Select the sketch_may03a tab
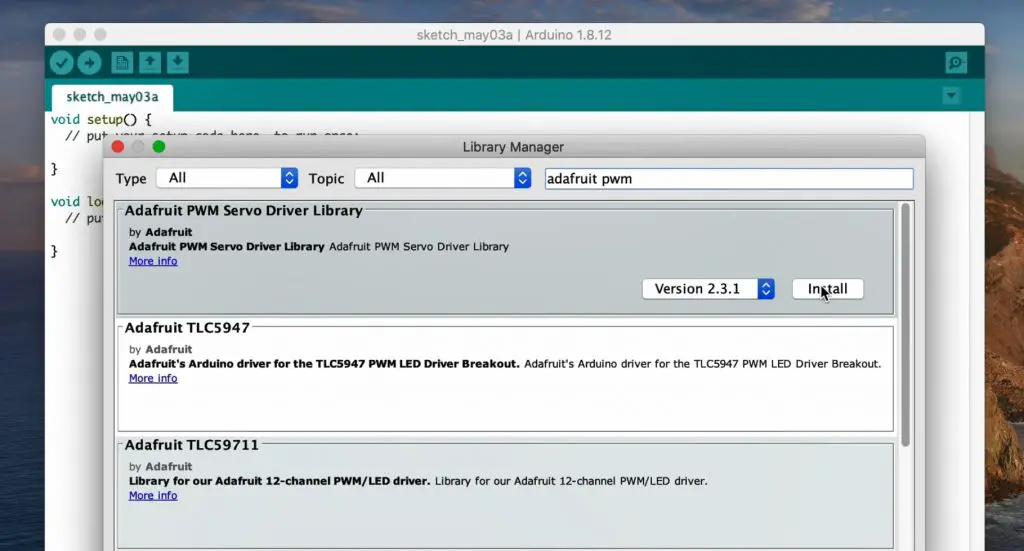This screenshot has width=1024, height=551. click(x=112, y=97)
